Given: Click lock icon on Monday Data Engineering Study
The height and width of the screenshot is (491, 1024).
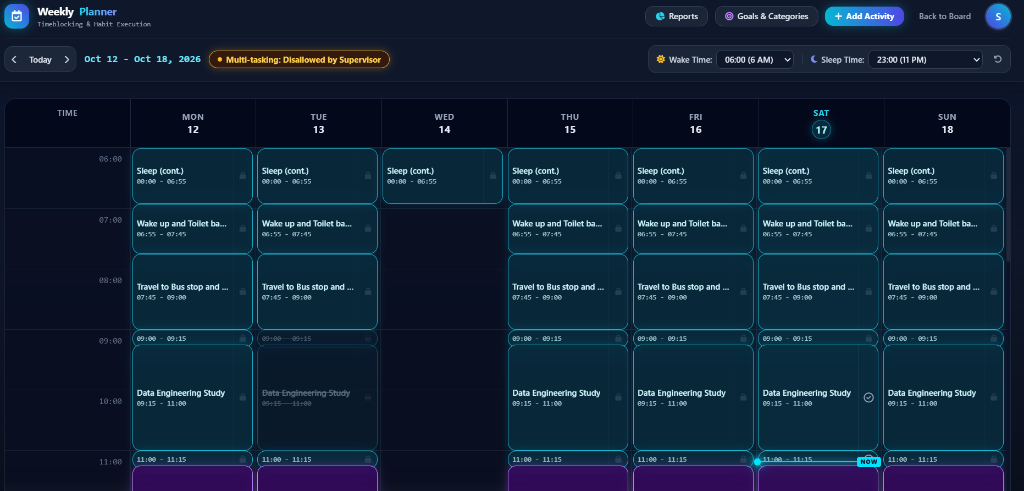Looking at the screenshot, I should [242, 398].
